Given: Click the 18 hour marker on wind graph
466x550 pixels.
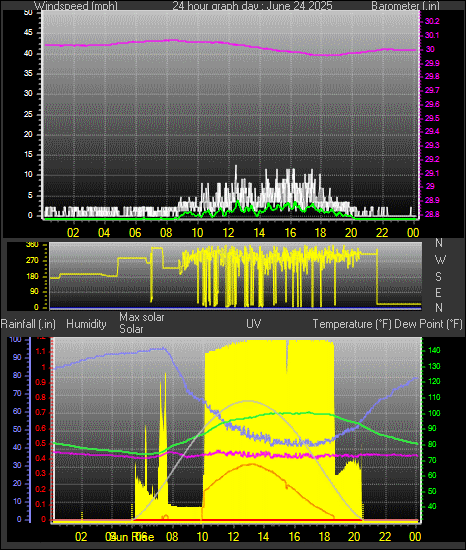Looking at the screenshot, I should click(x=320, y=232).
